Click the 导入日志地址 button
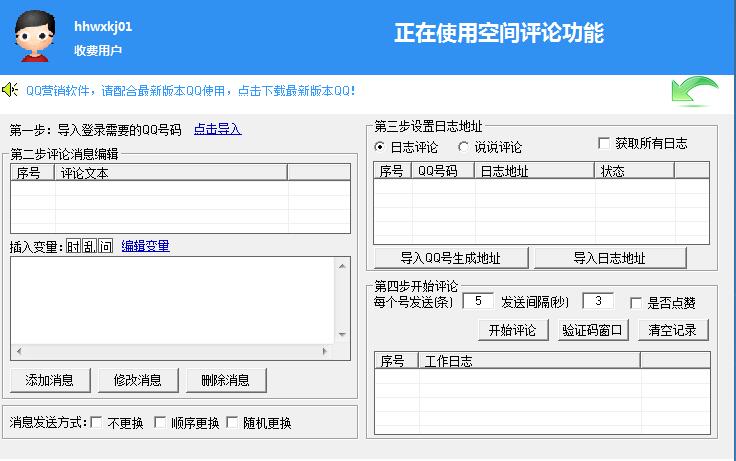736x461 pixels. pyautogui.click(x=610, y=258)
